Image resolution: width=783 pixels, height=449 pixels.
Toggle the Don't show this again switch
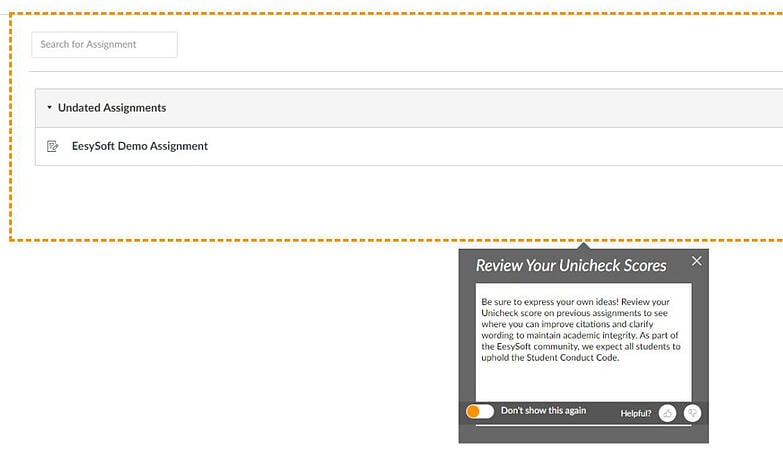(x=480, y=412)
